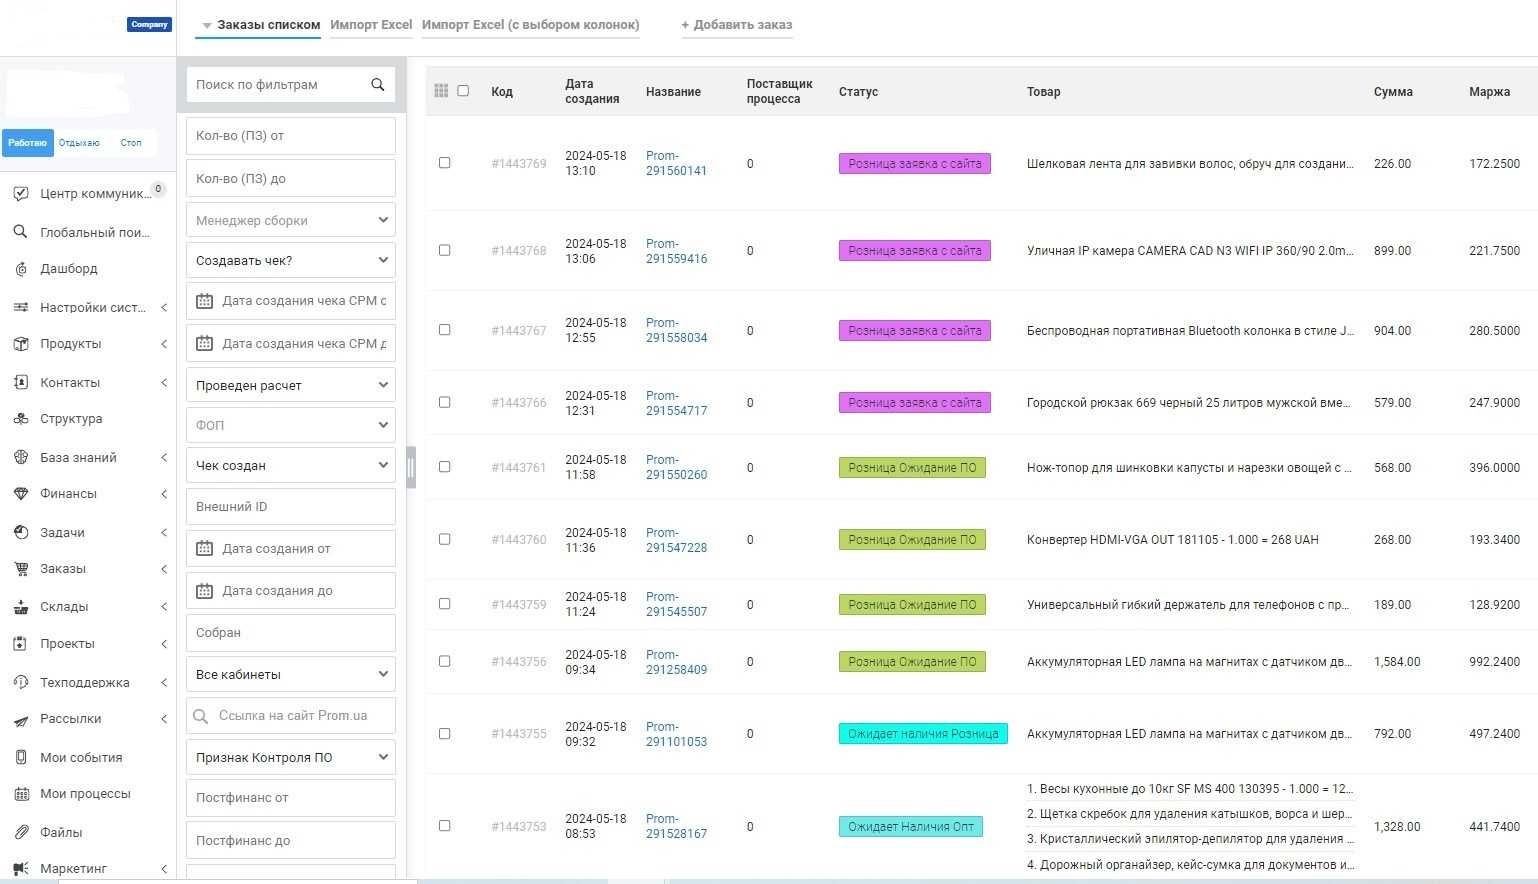Image resolution: width=1538 pixels, height=884 pixels.
Task: Click calendar icon of Дата создания от
Action: click(x=204, y=548)
